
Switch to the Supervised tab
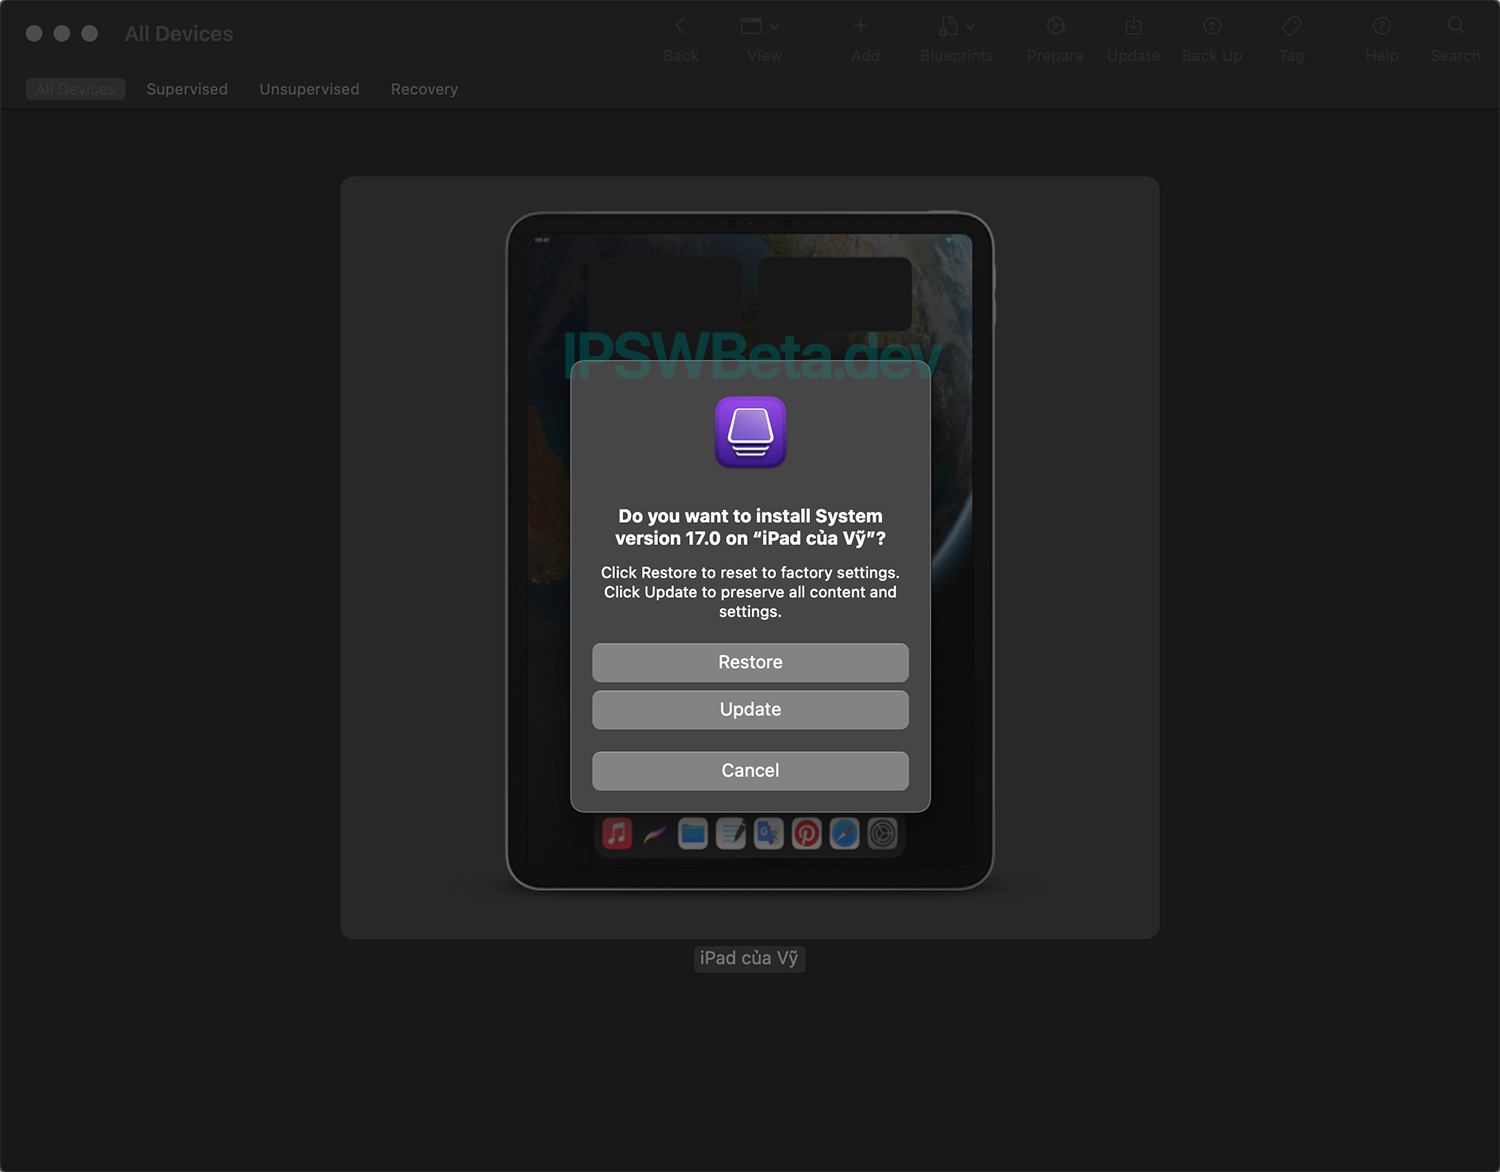[187, 89]
